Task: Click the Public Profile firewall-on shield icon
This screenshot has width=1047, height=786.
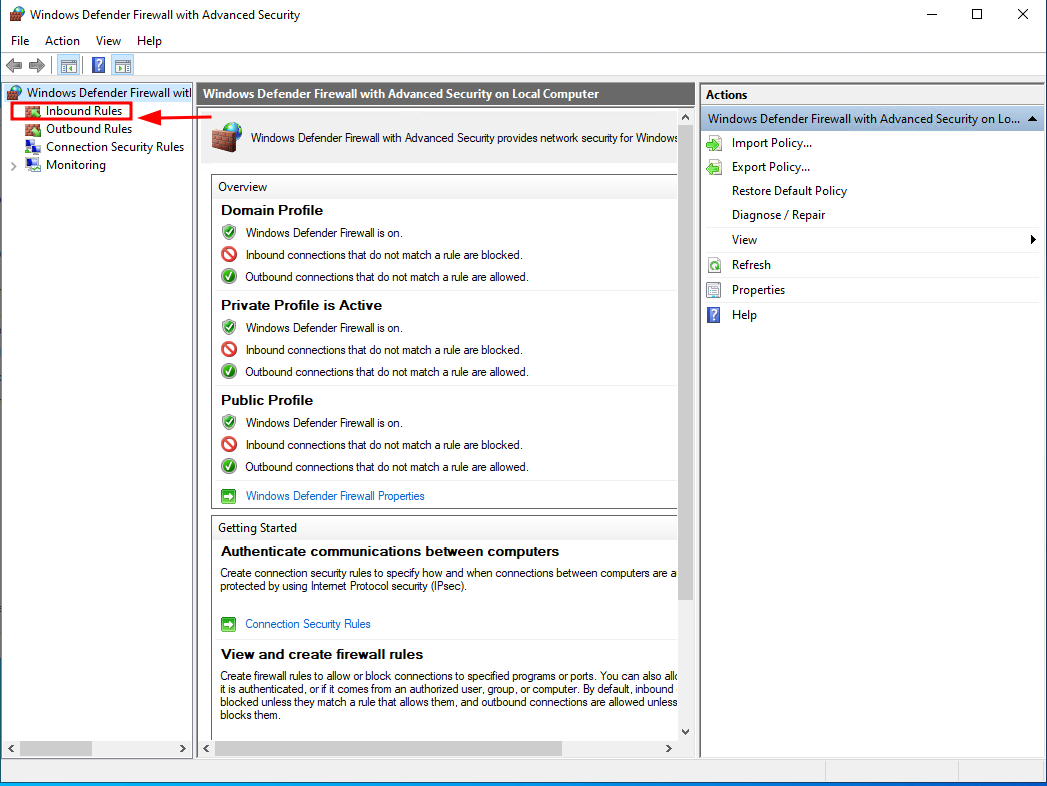Action: point(229,422)
